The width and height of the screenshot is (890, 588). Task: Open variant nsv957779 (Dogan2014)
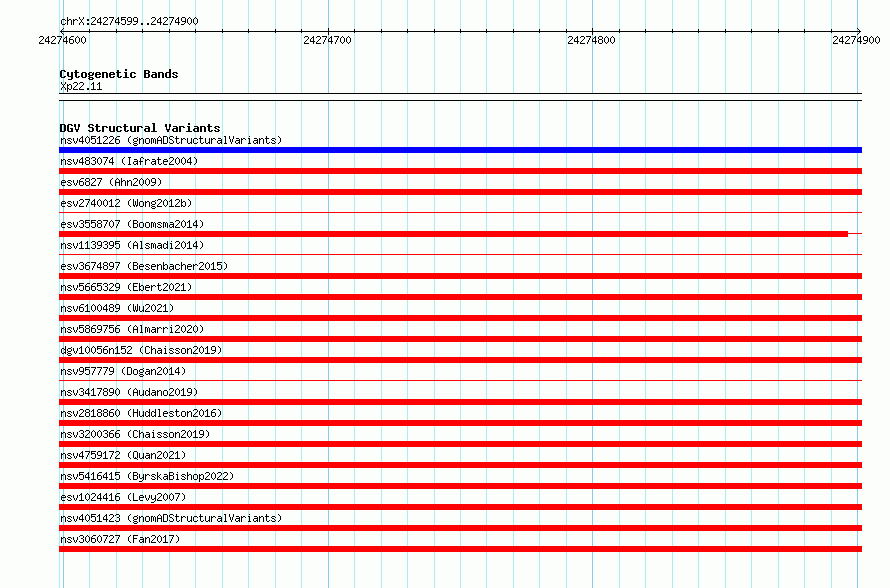(123, 371)
